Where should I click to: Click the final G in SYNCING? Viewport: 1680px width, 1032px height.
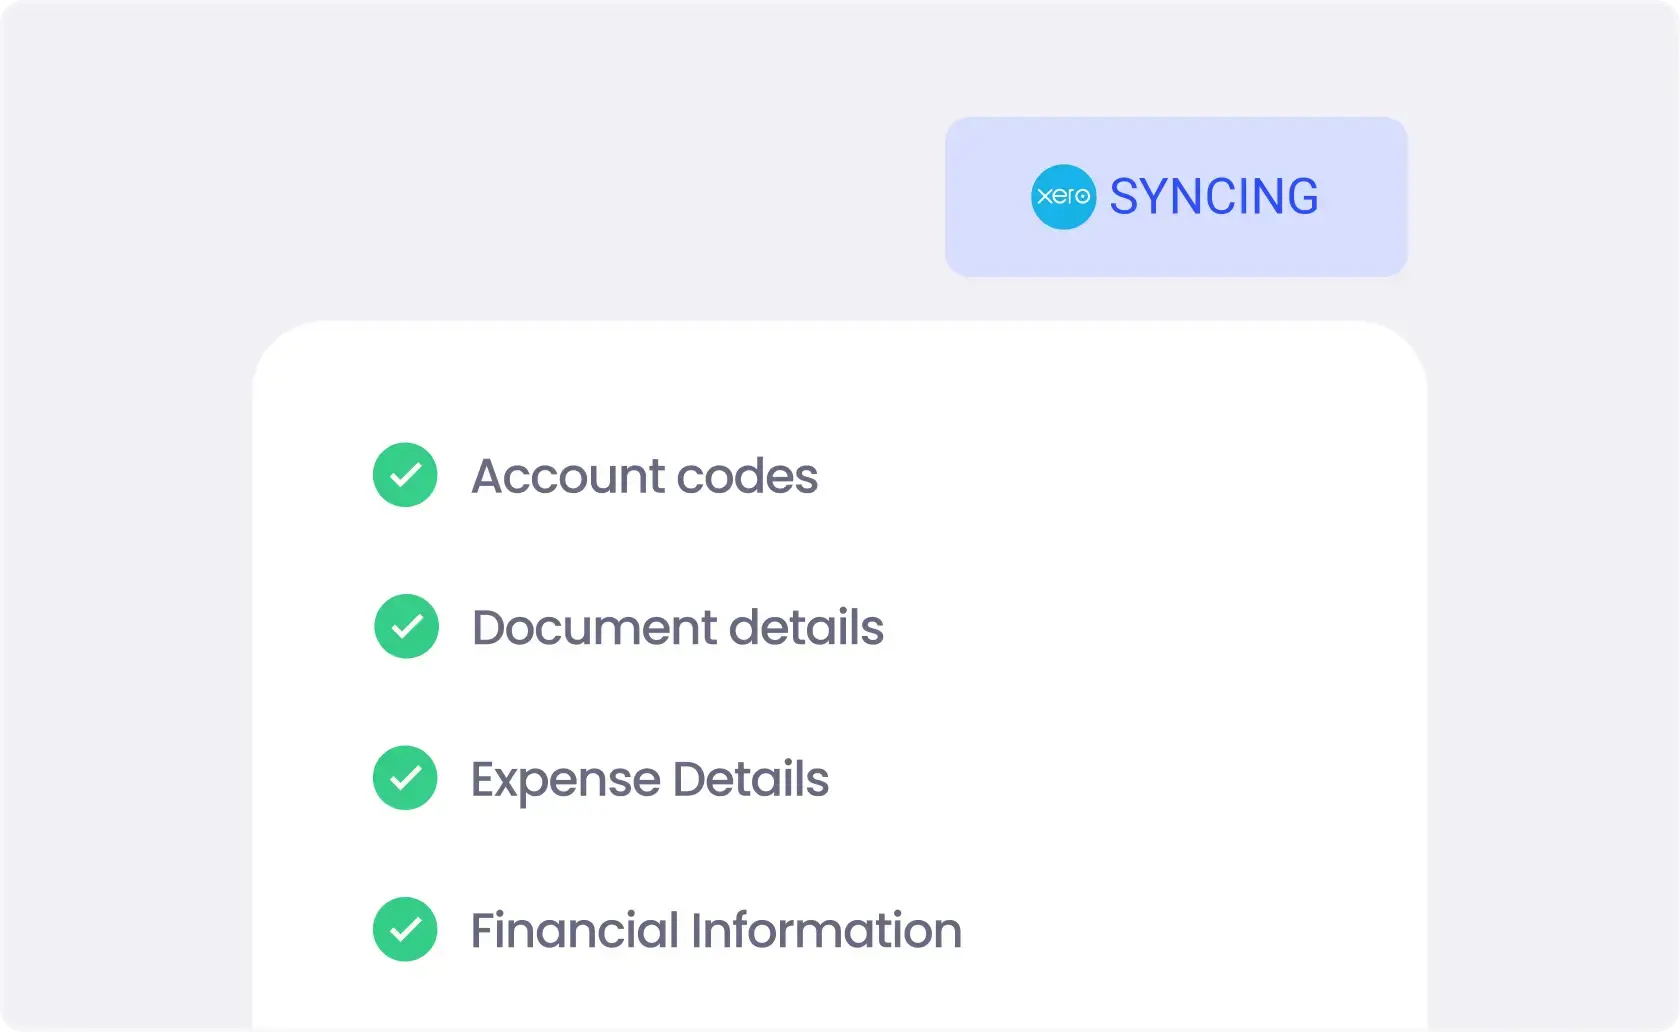[1301, 197]
